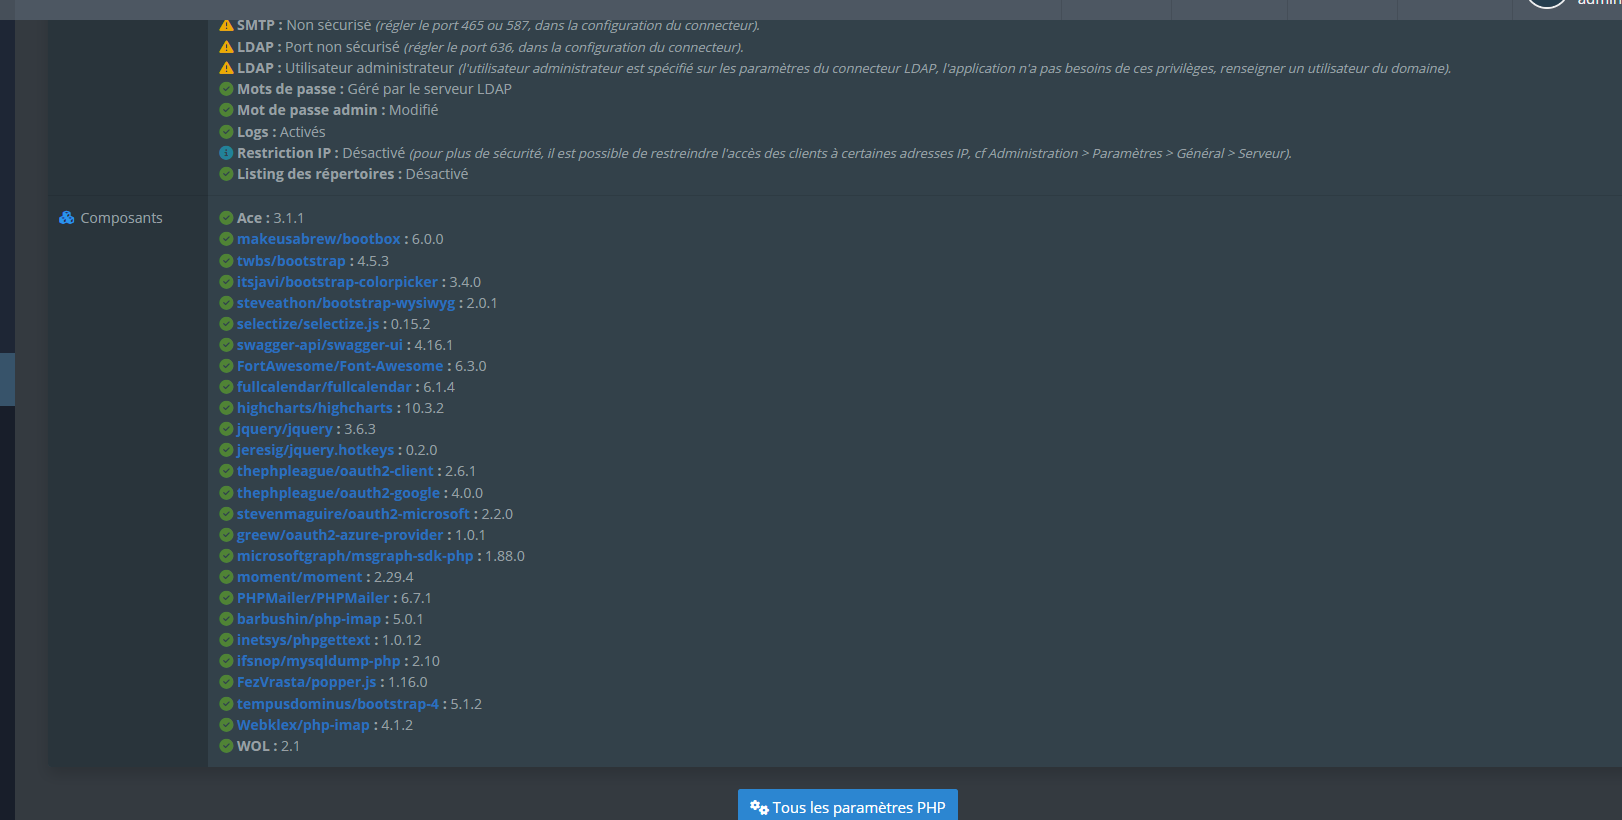Image resolution: width=1622 pixels, height=820 pixels.
Task: Open the selectize/selectize.js link
Action: 308,324
